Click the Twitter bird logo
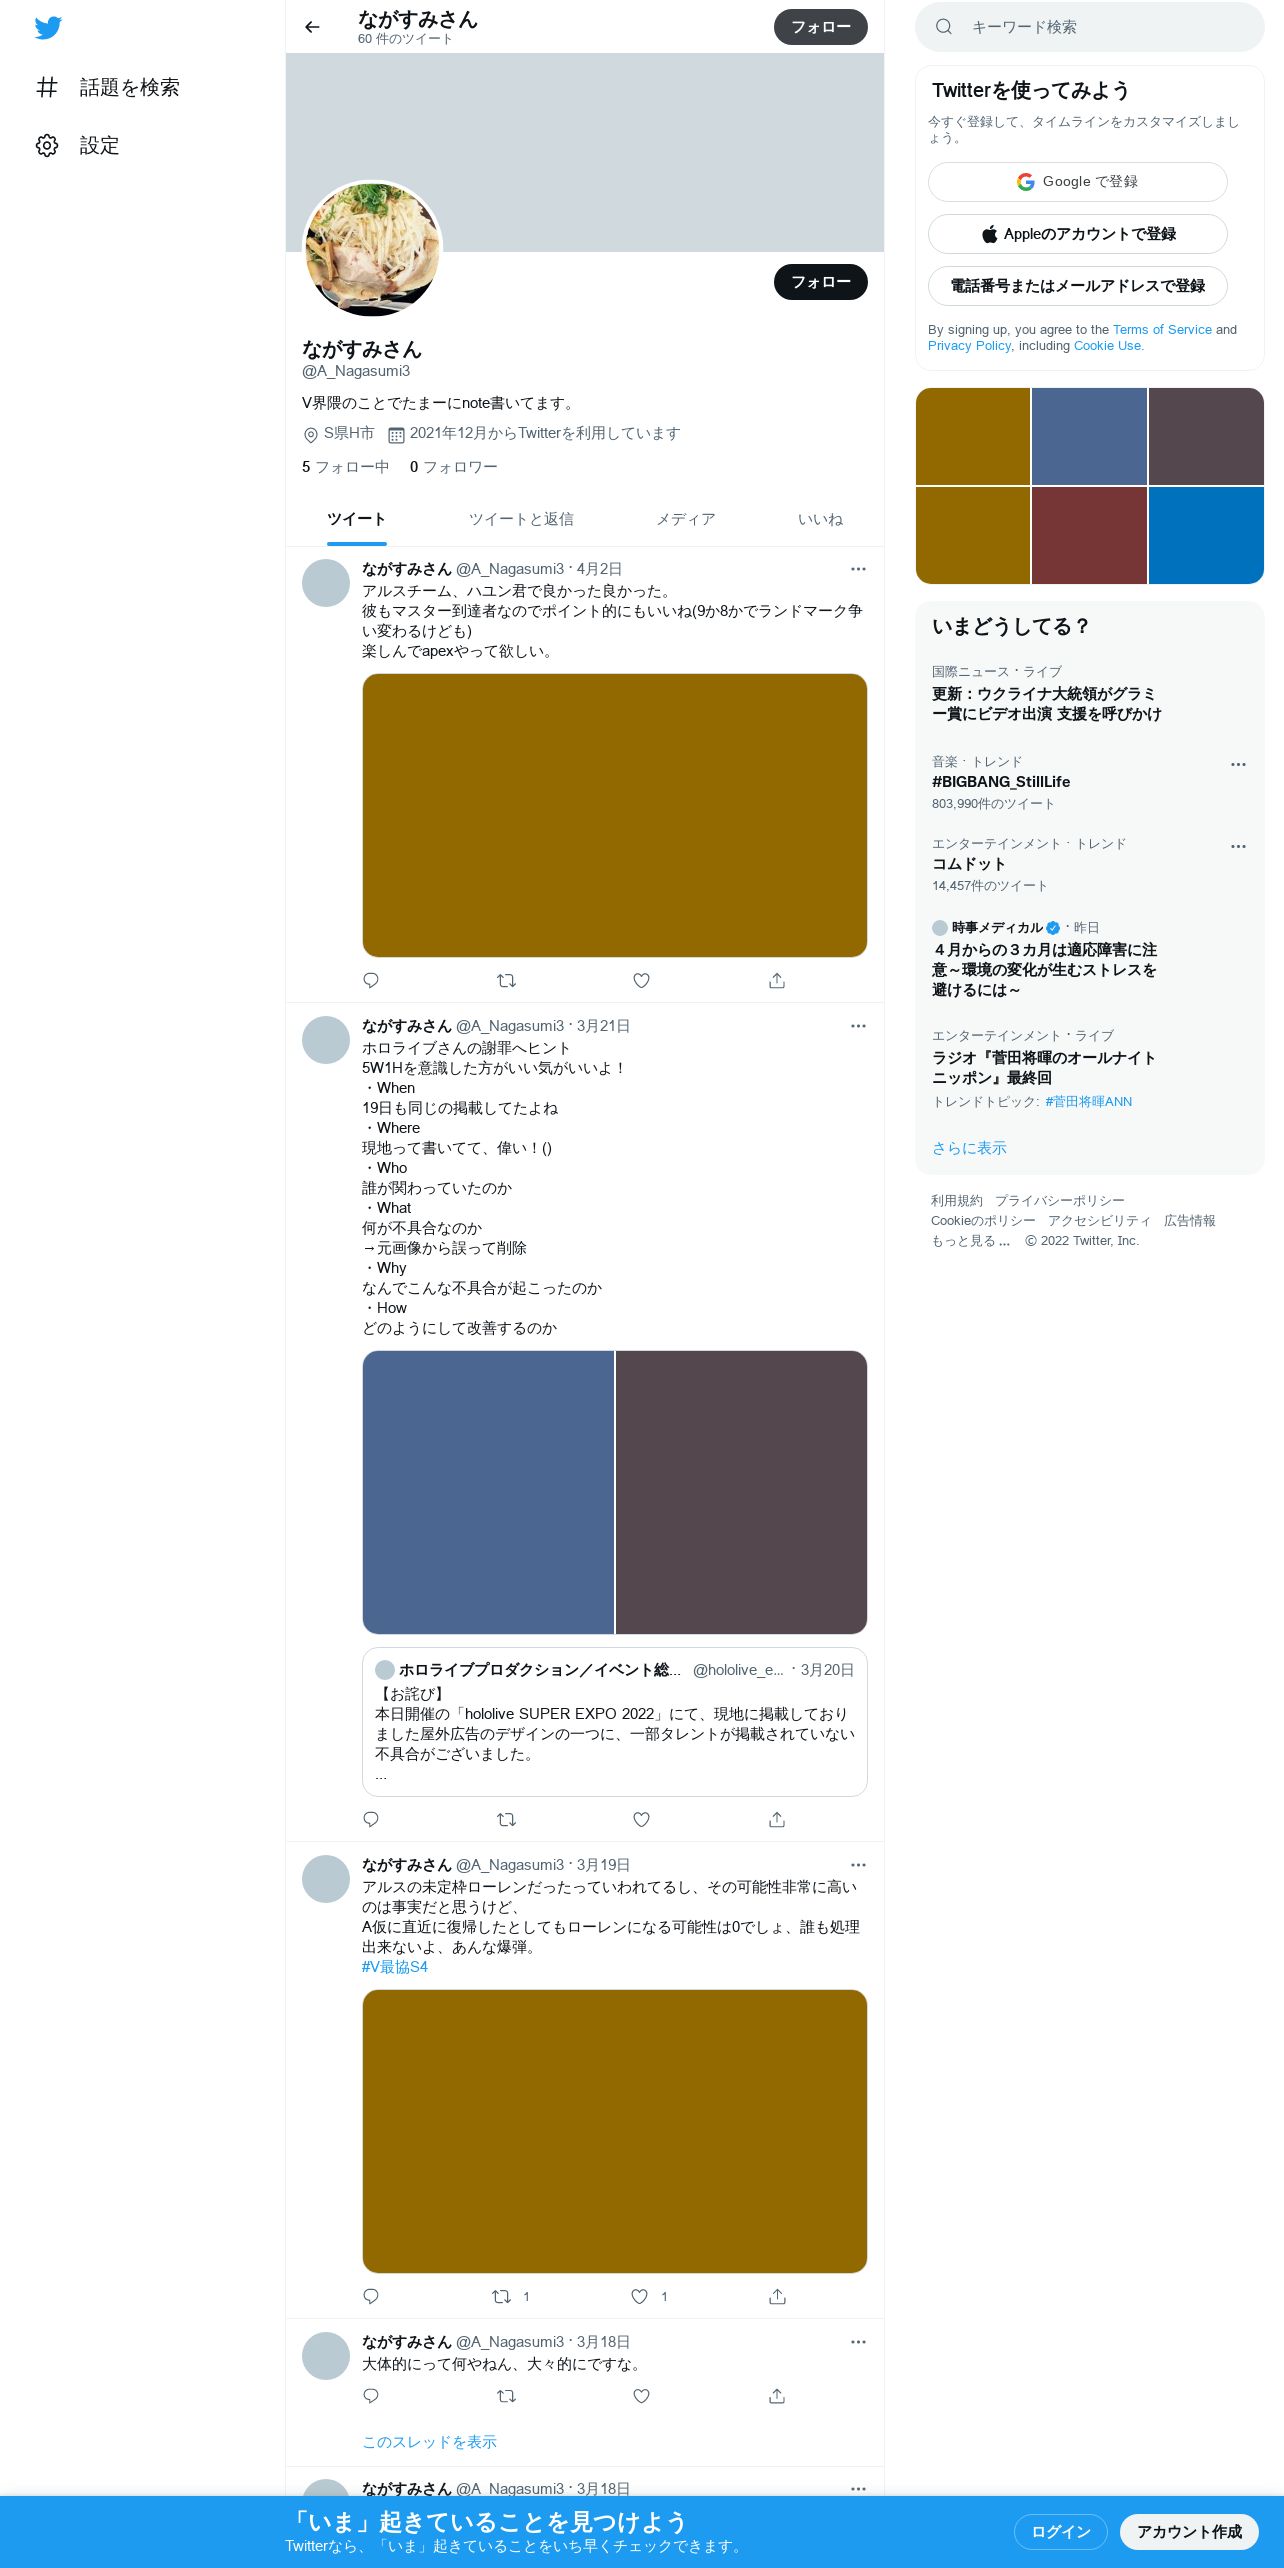1284x2568 pixels. (48, 28)
